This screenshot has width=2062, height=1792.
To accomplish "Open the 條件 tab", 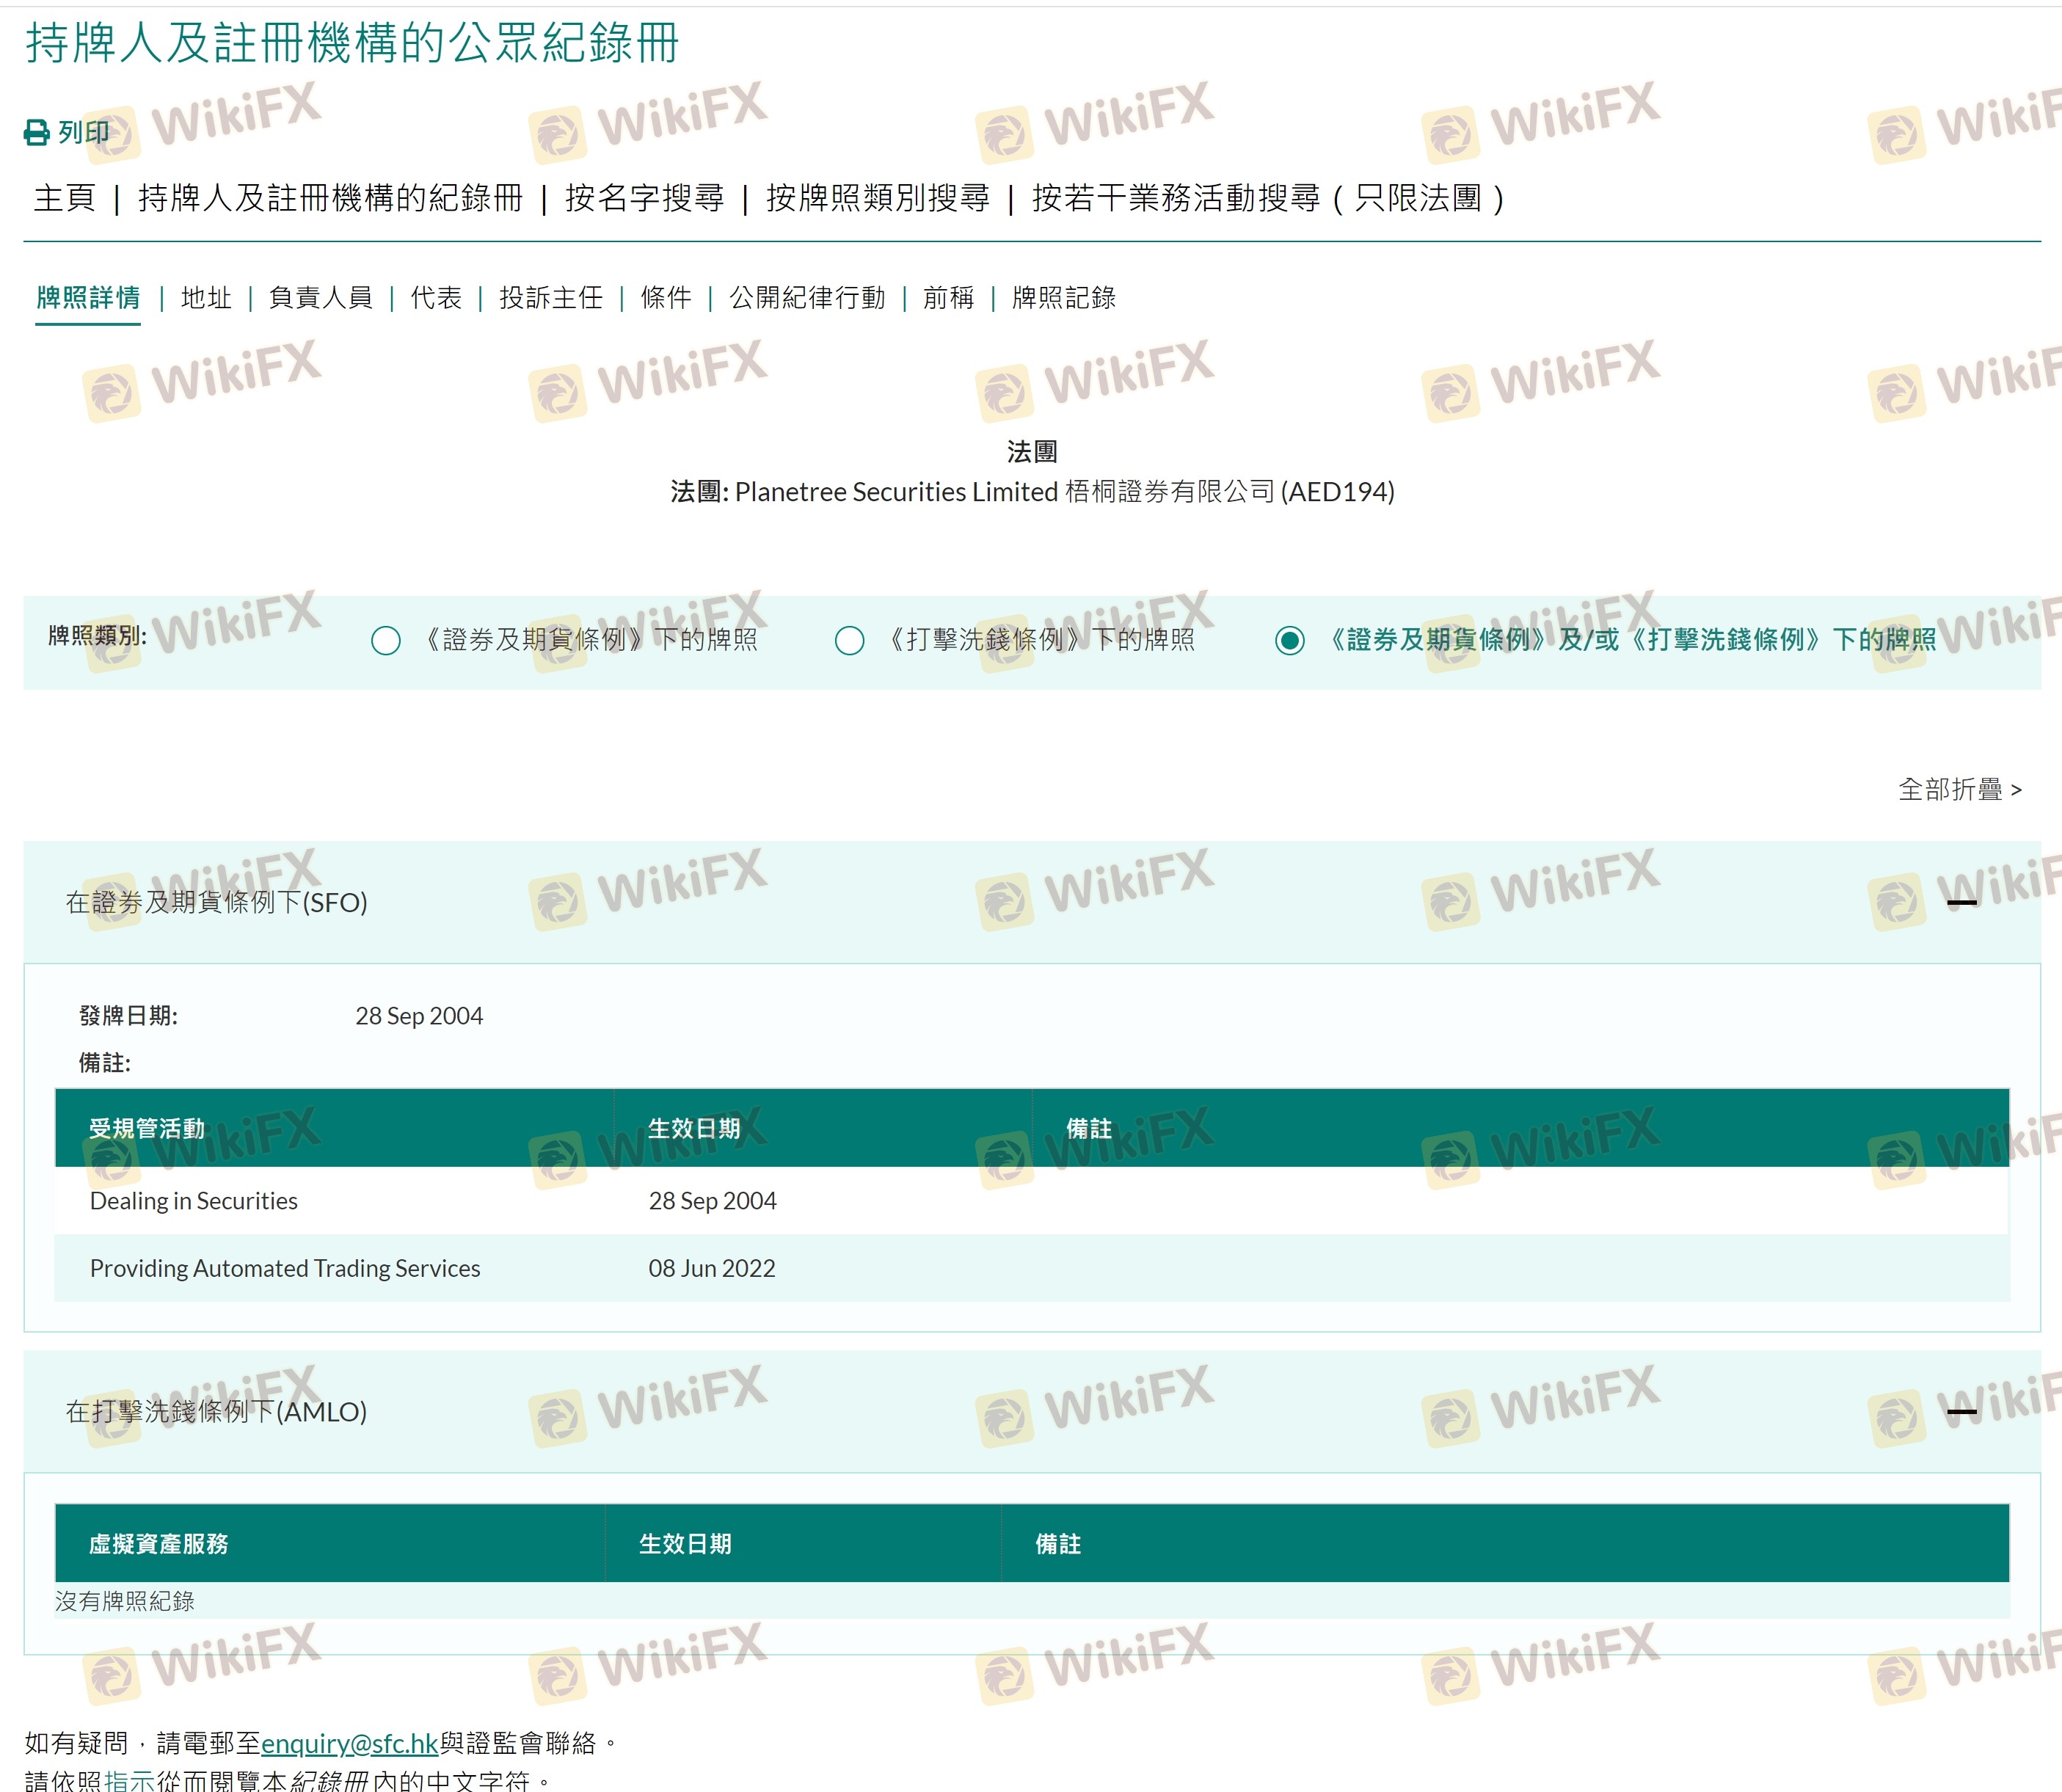I will pyautogui.click(x=666, y=298).
